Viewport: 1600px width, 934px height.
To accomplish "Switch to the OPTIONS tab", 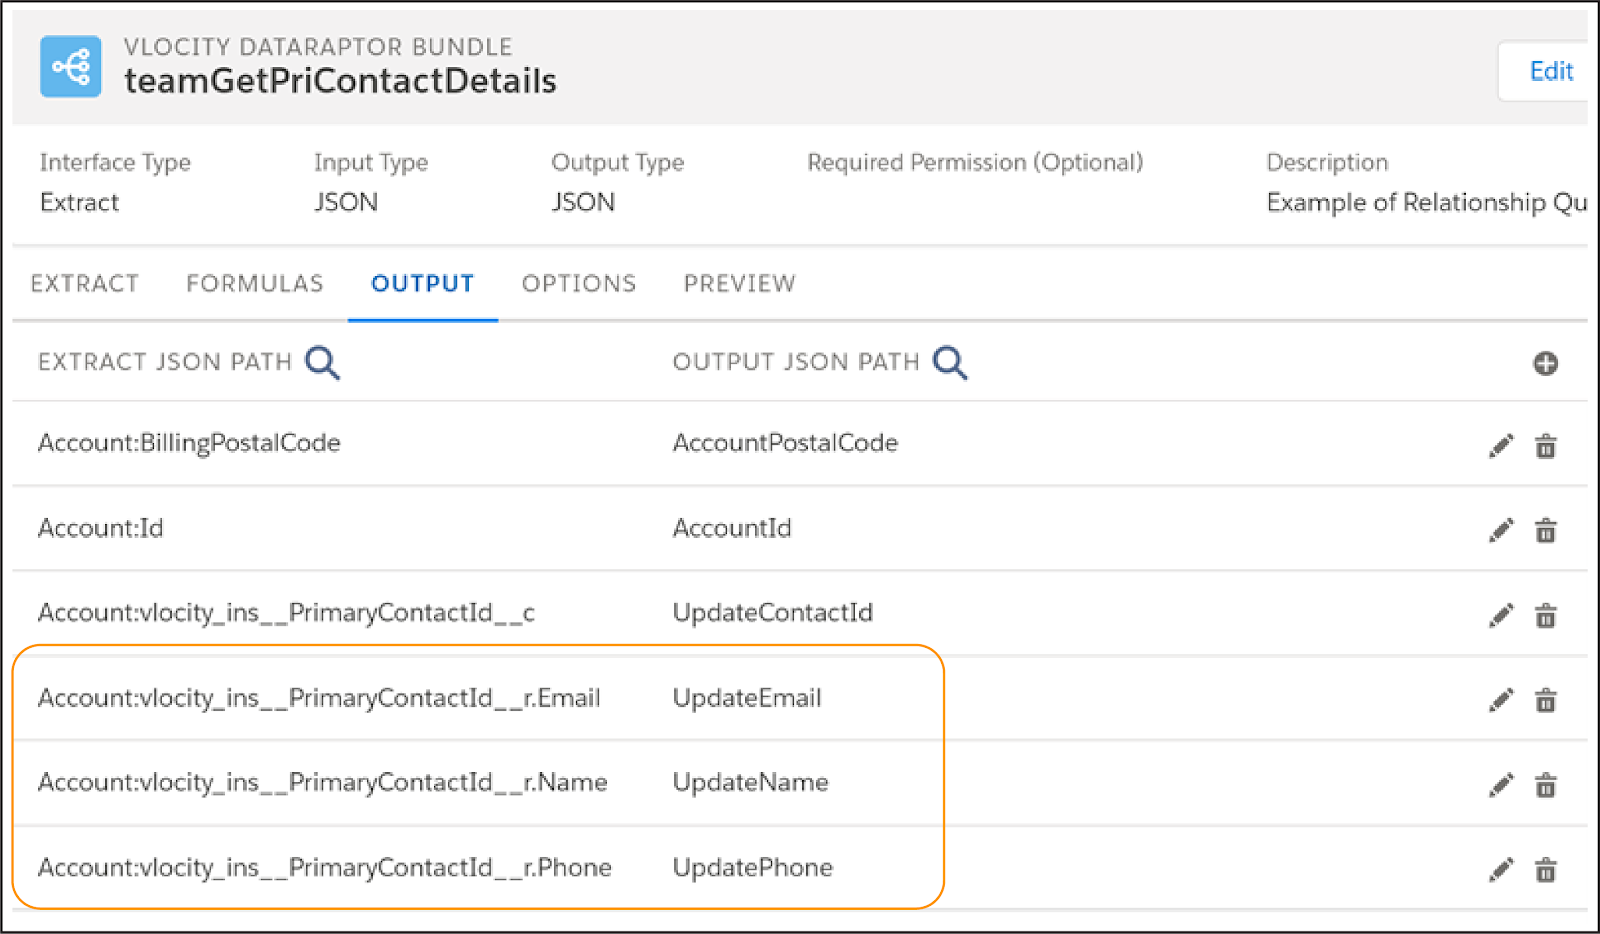I will 578,283.
